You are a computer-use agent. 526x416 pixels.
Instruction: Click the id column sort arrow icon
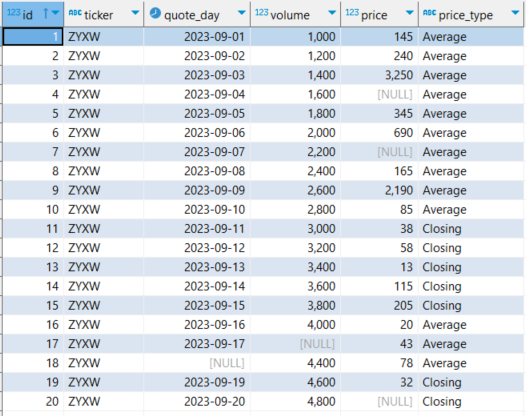coord(46,13)
